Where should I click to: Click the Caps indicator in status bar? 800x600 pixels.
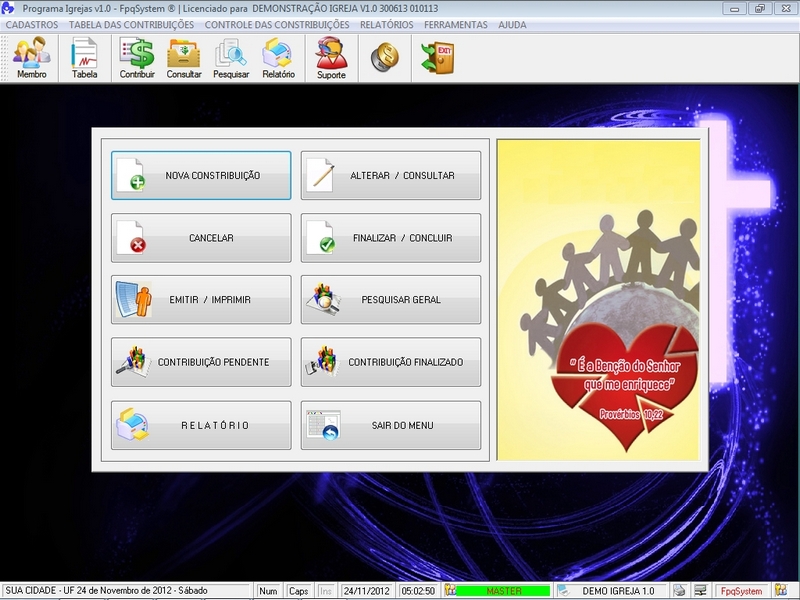(x=298, y=591)
